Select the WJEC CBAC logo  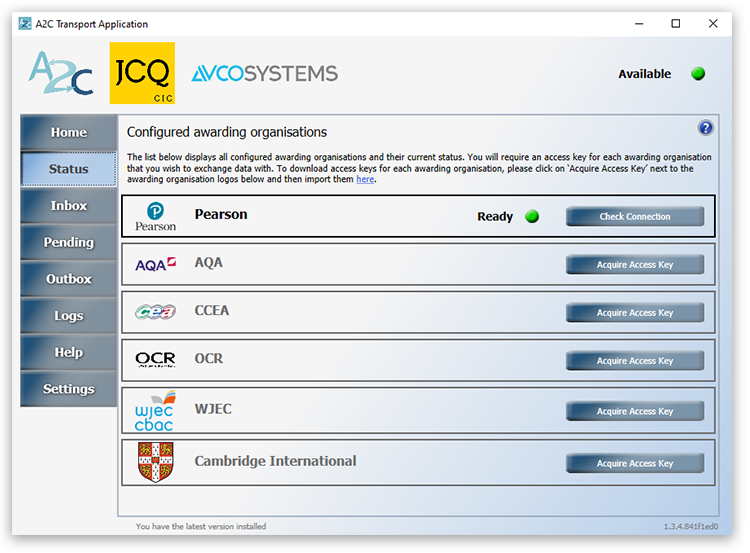point(155,411)
